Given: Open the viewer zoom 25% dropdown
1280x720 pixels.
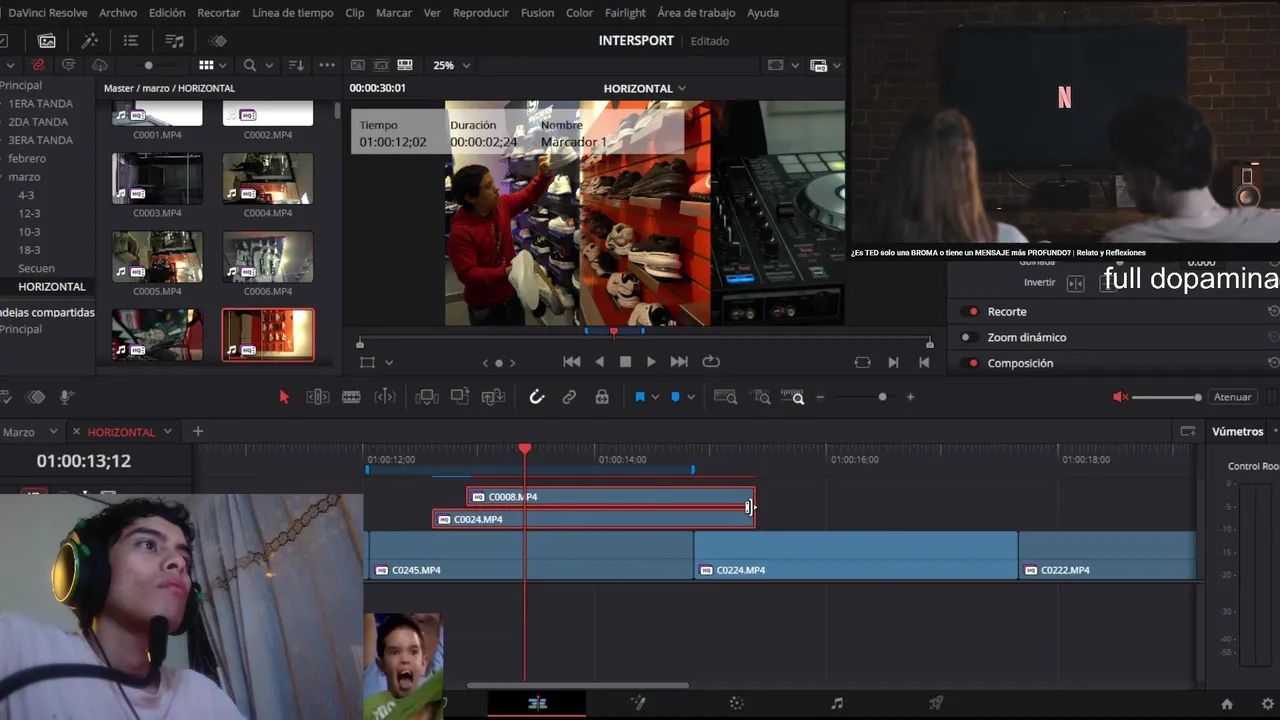Looking at the screenshot, I should tap(452, 65).
